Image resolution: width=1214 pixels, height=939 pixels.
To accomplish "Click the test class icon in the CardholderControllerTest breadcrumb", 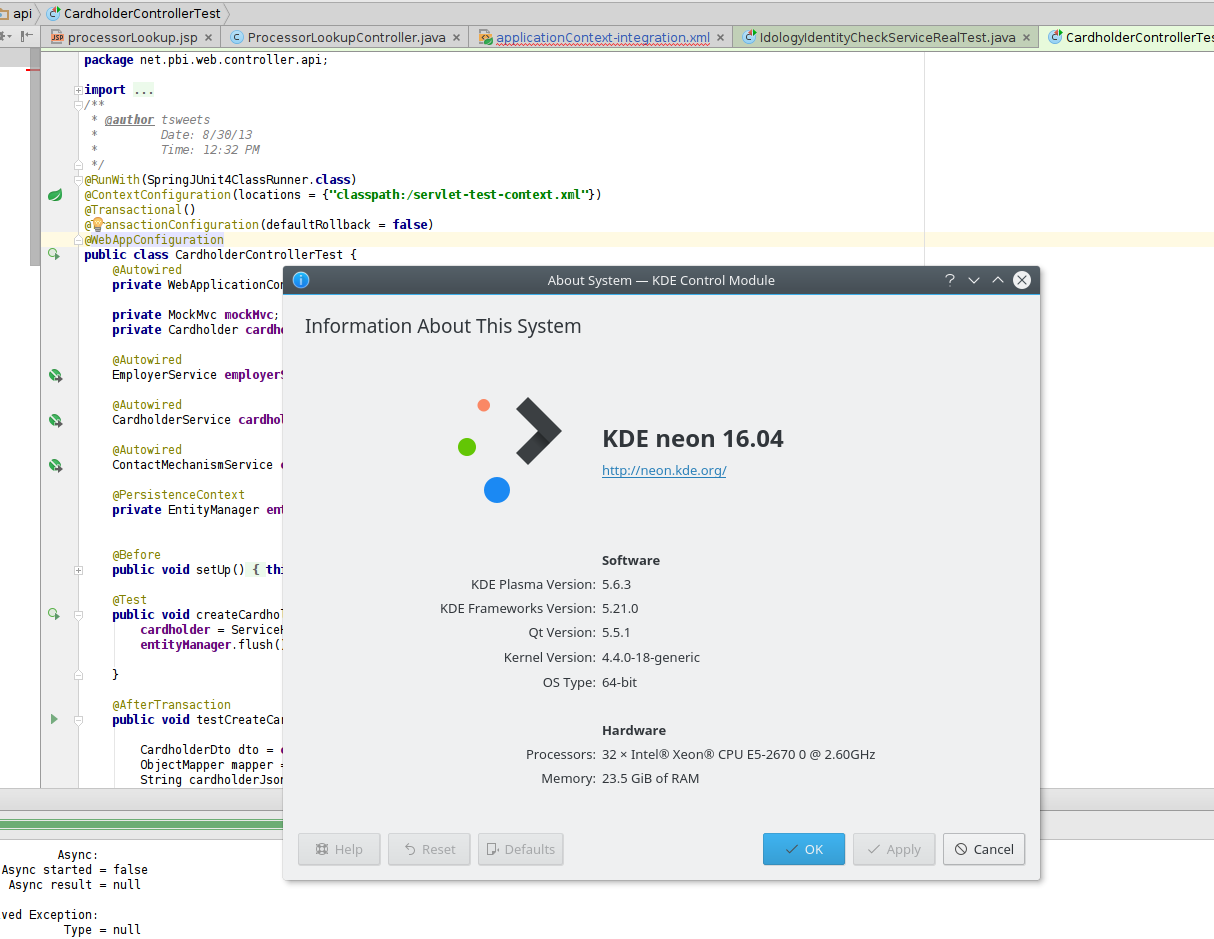I will [x=54, y=14].
